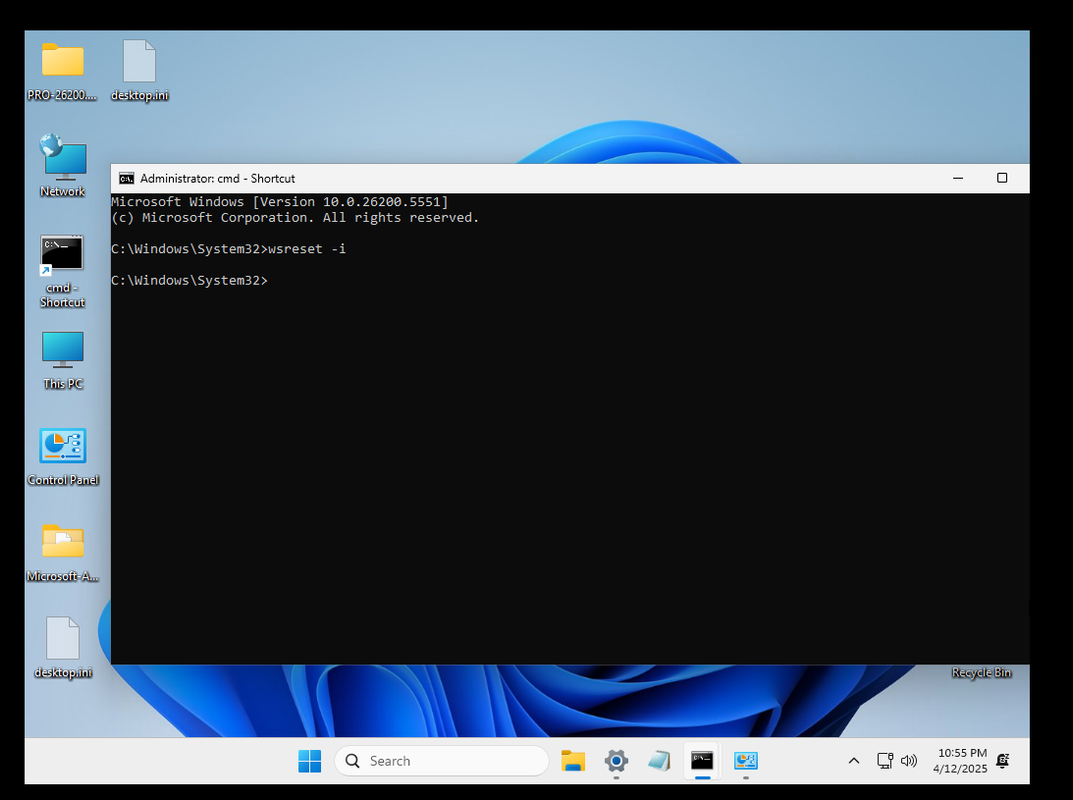Select the Recycle Bin label on the desktop

(x=981, y=673)
